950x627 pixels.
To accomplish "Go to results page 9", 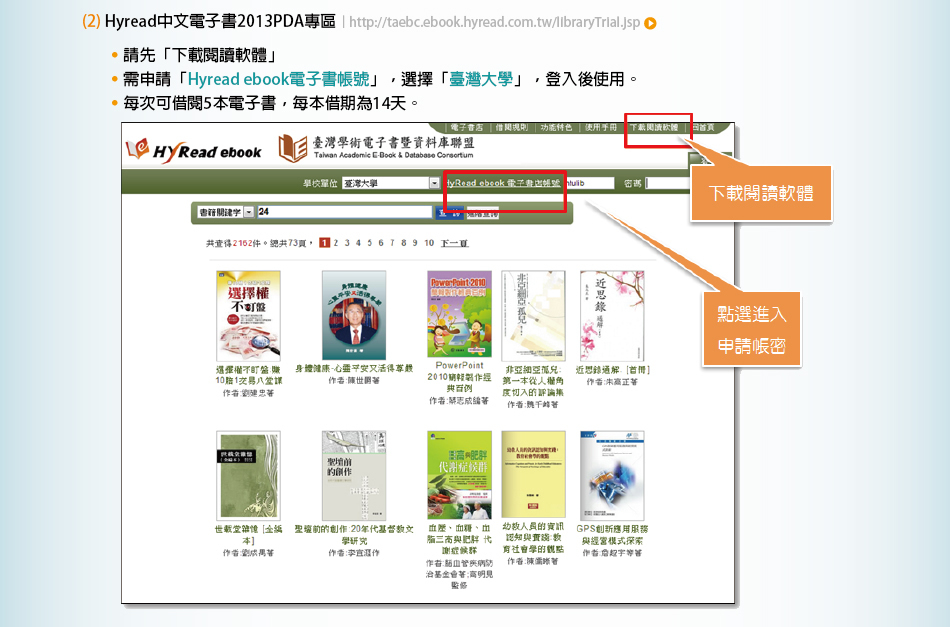I will [415, 243].
